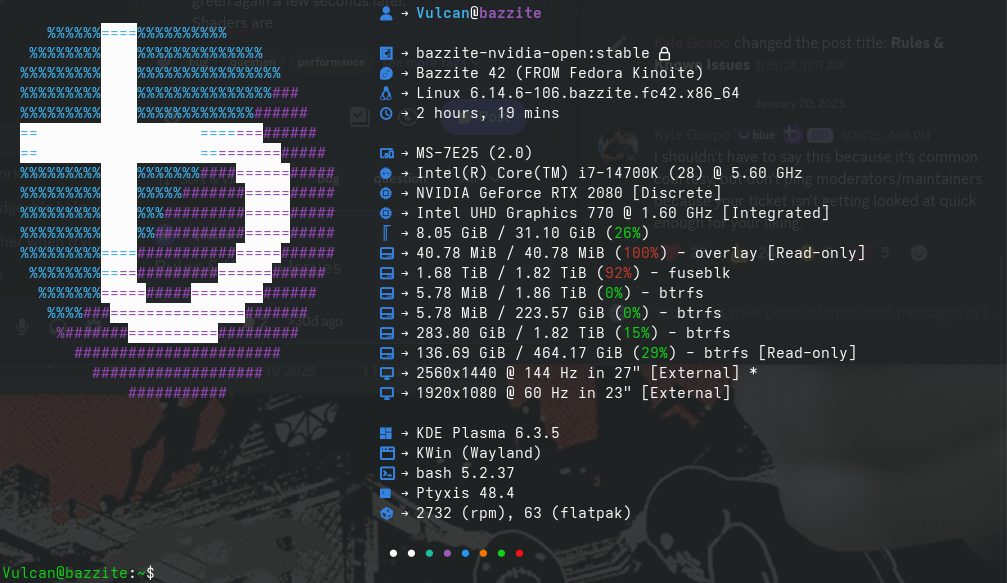Click the disk icon beside 5.78 MiB / 223.57 GiB
The width and height of the screenshot is (1007, 583).
click(387, 313)
